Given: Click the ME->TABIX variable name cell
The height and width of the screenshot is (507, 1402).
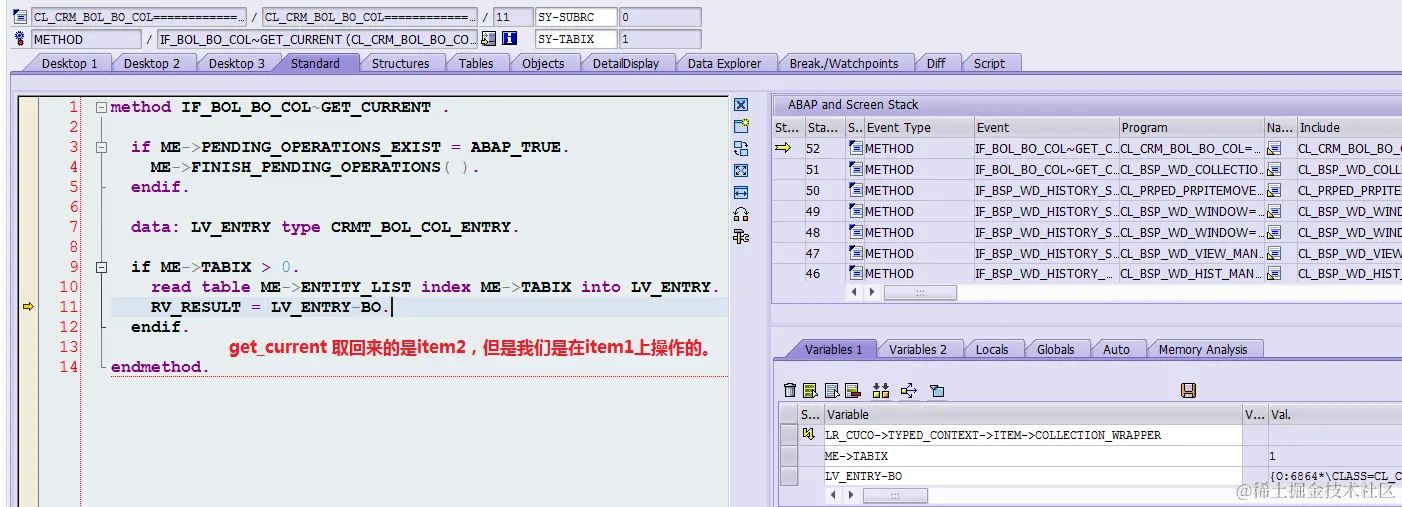Looking at the screenshot, I should (1032, 455).
